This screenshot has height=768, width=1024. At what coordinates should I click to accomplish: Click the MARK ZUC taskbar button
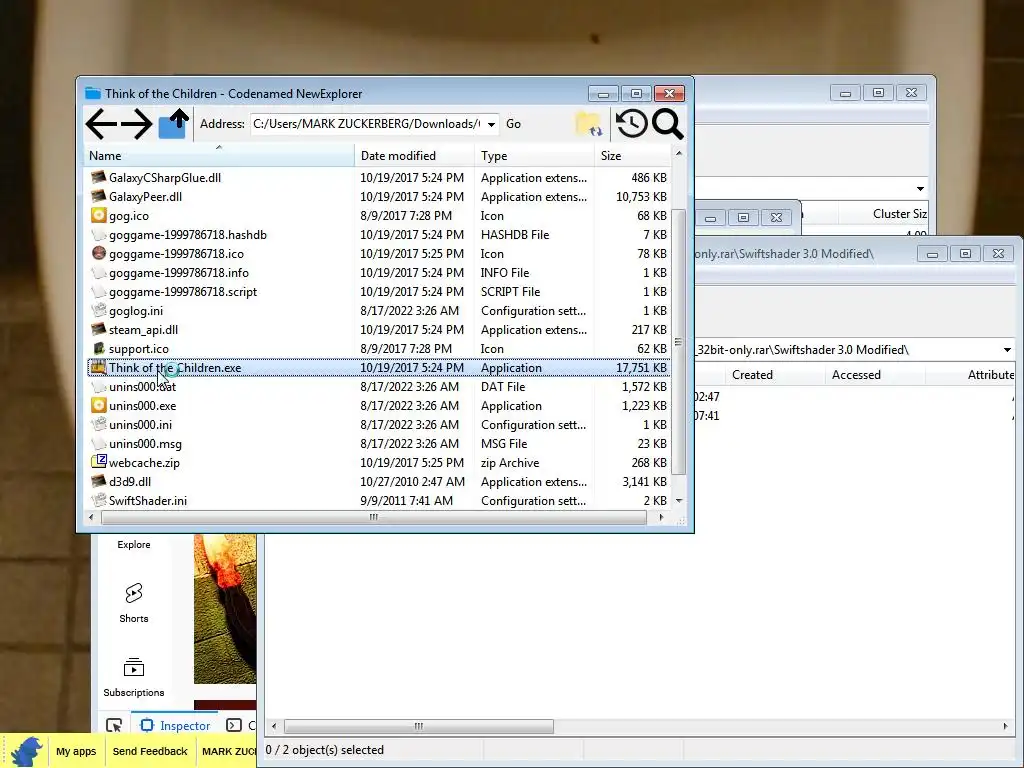coord(227,751)
